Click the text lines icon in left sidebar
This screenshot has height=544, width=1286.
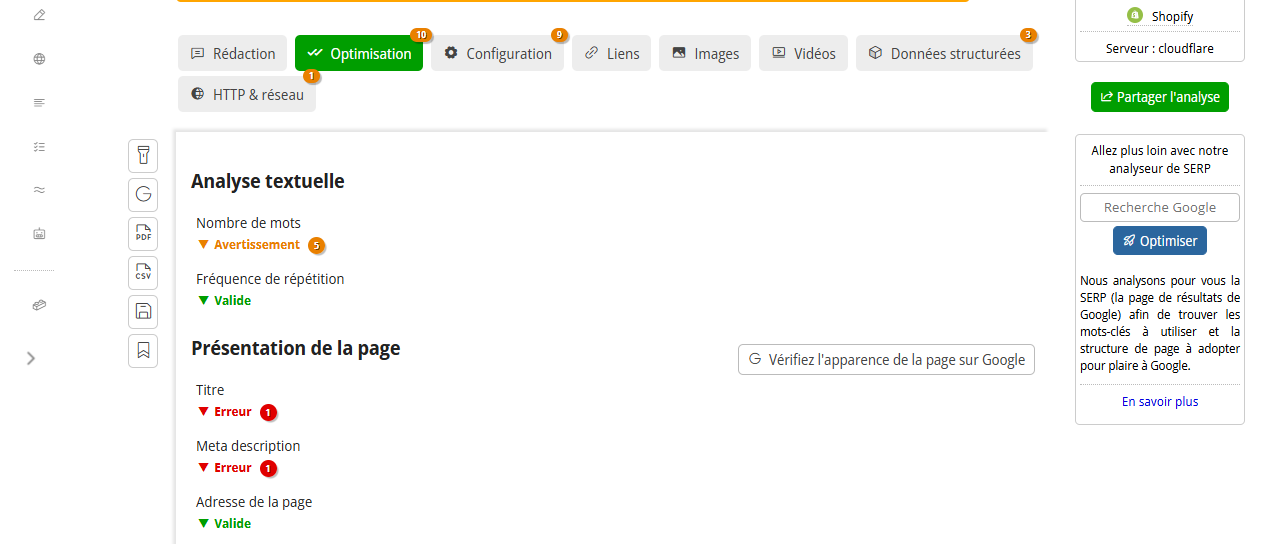39,103
